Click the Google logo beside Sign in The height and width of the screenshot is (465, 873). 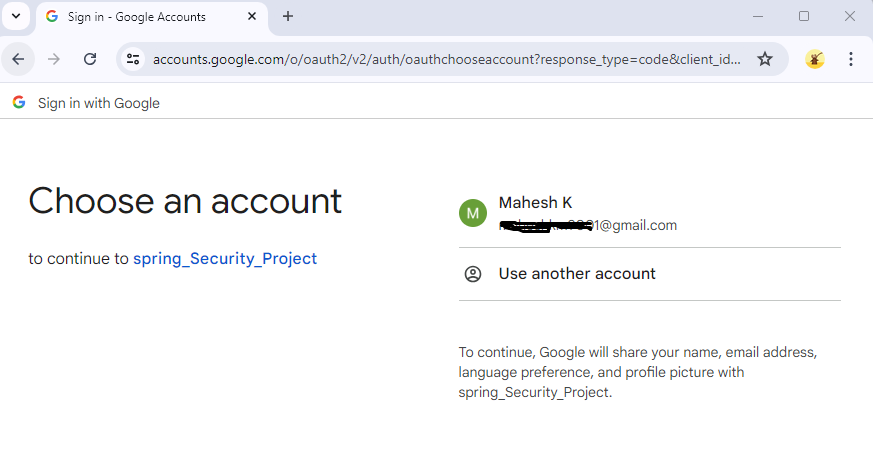(x=19, y=102)
